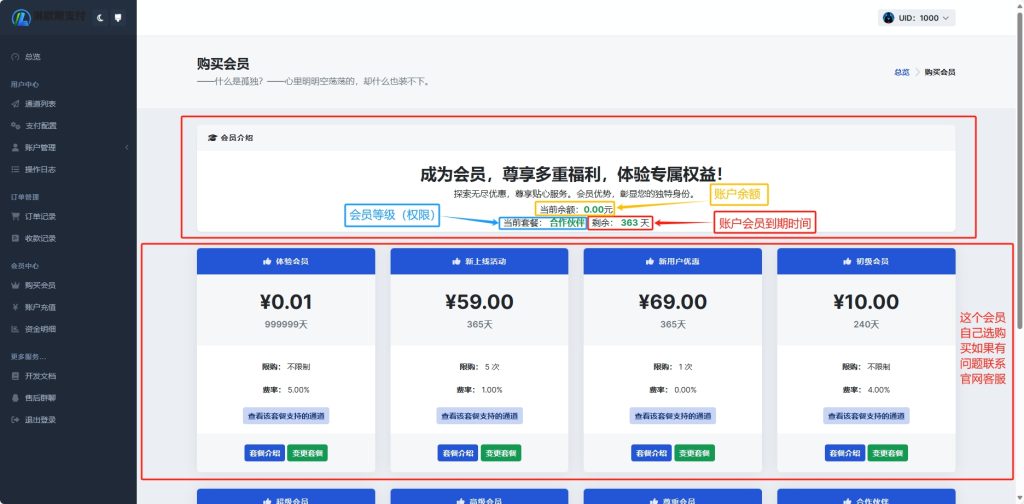The height and width of the screenshot is (504, 1024).
Task: Click the 限购 1 次 text
Action: (673, 367)
